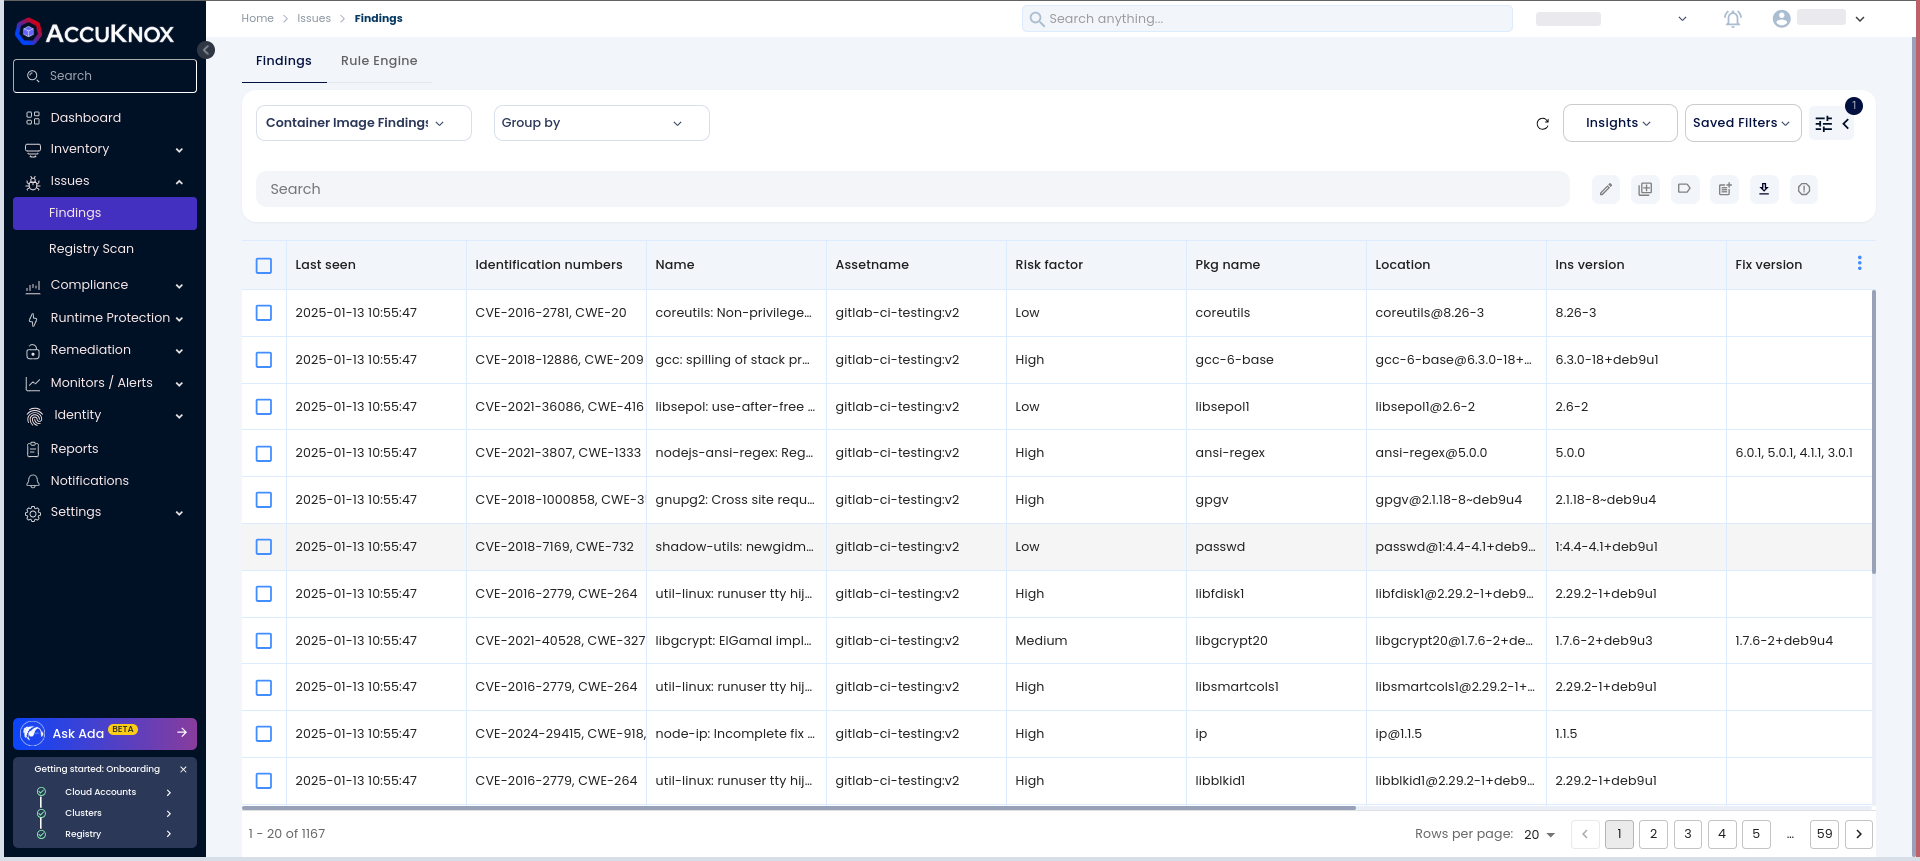This screenshot has width=1920, height=861.
Task: Collapse the sidebar using the arrow handle
Action: point(206,50)
